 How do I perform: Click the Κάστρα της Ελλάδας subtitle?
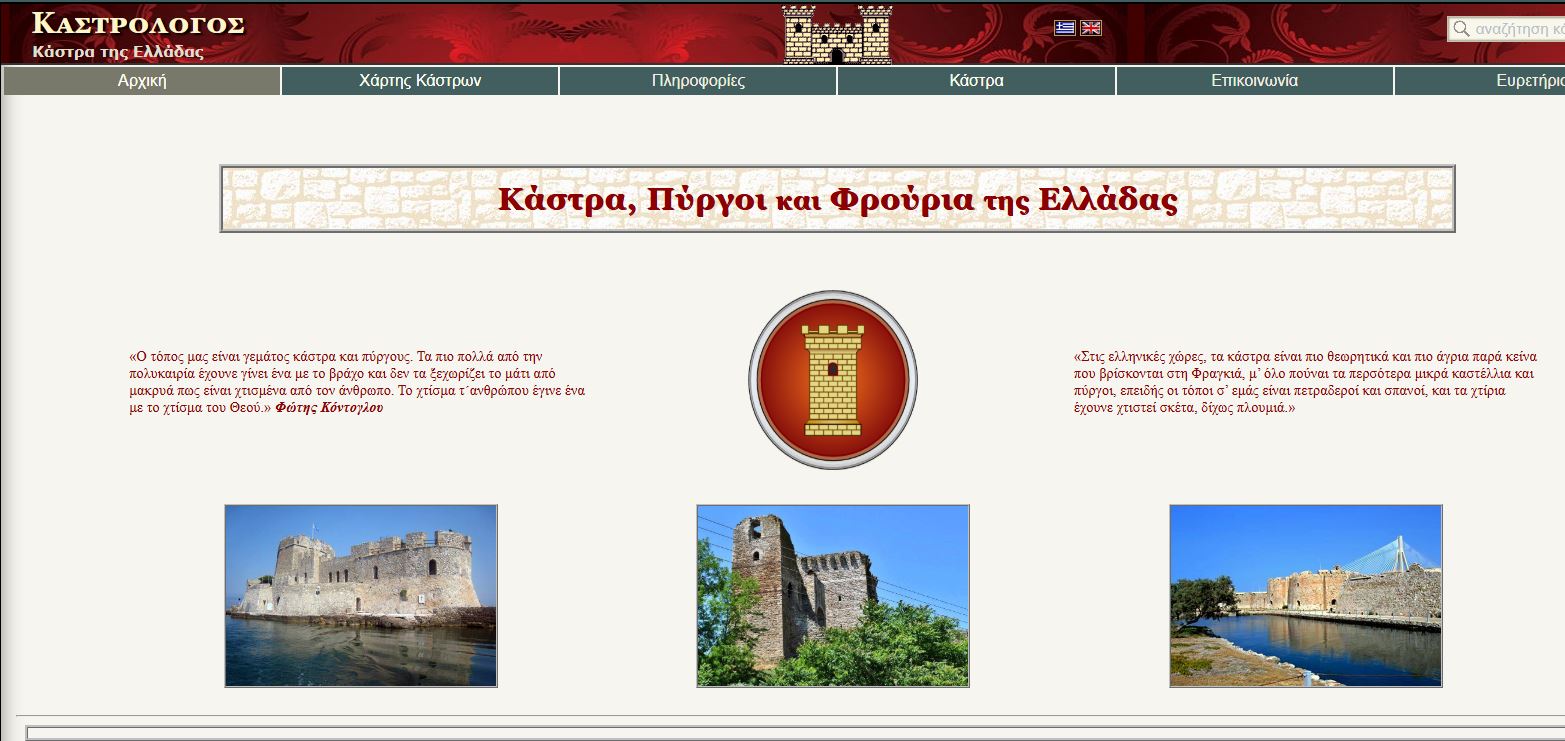point(118,51)
